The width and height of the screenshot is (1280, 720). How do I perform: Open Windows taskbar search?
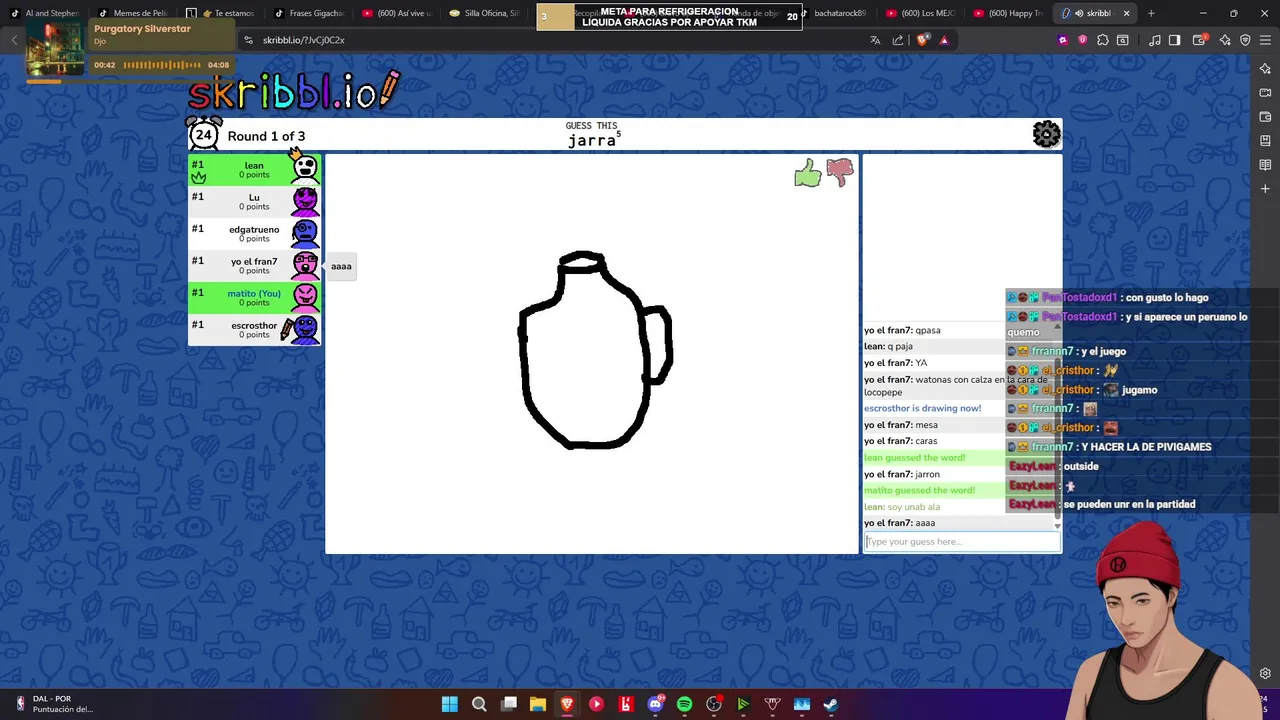pos(479,704)
